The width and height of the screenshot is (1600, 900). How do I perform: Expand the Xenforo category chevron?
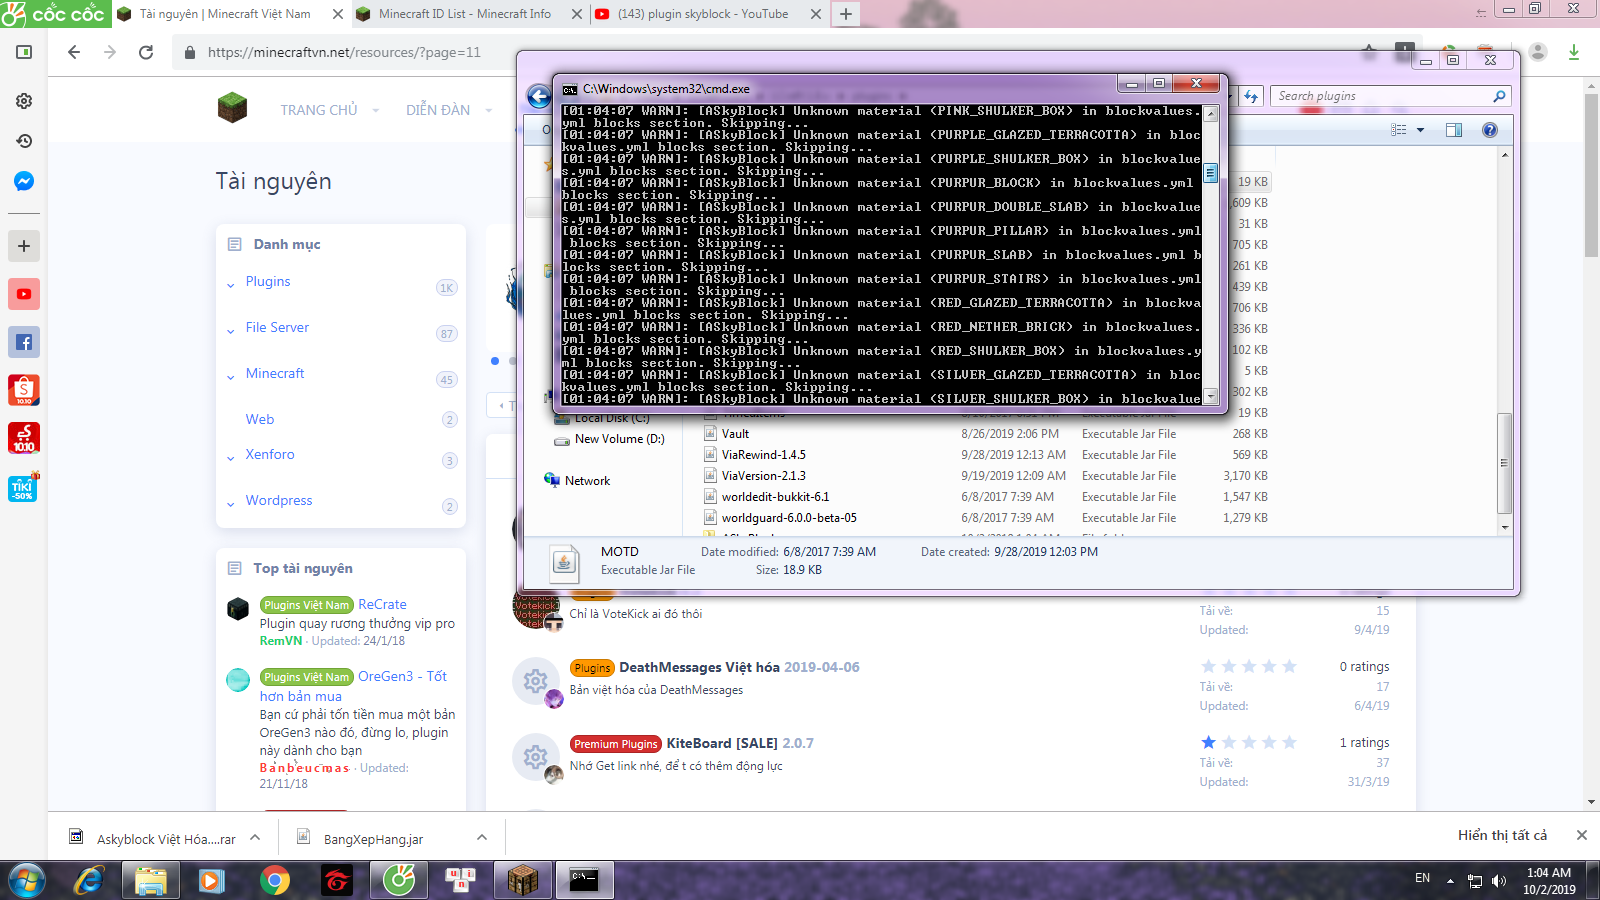point(231,459)
